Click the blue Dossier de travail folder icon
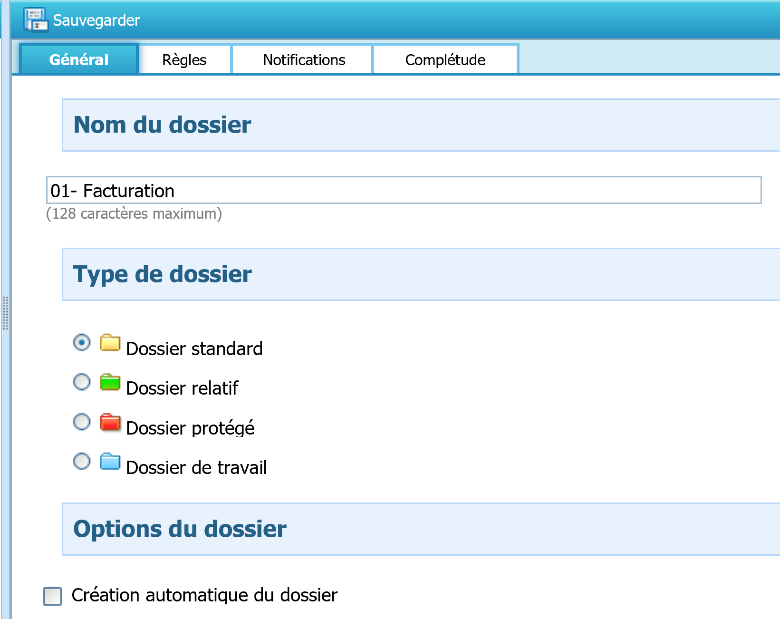 (110, 462)
